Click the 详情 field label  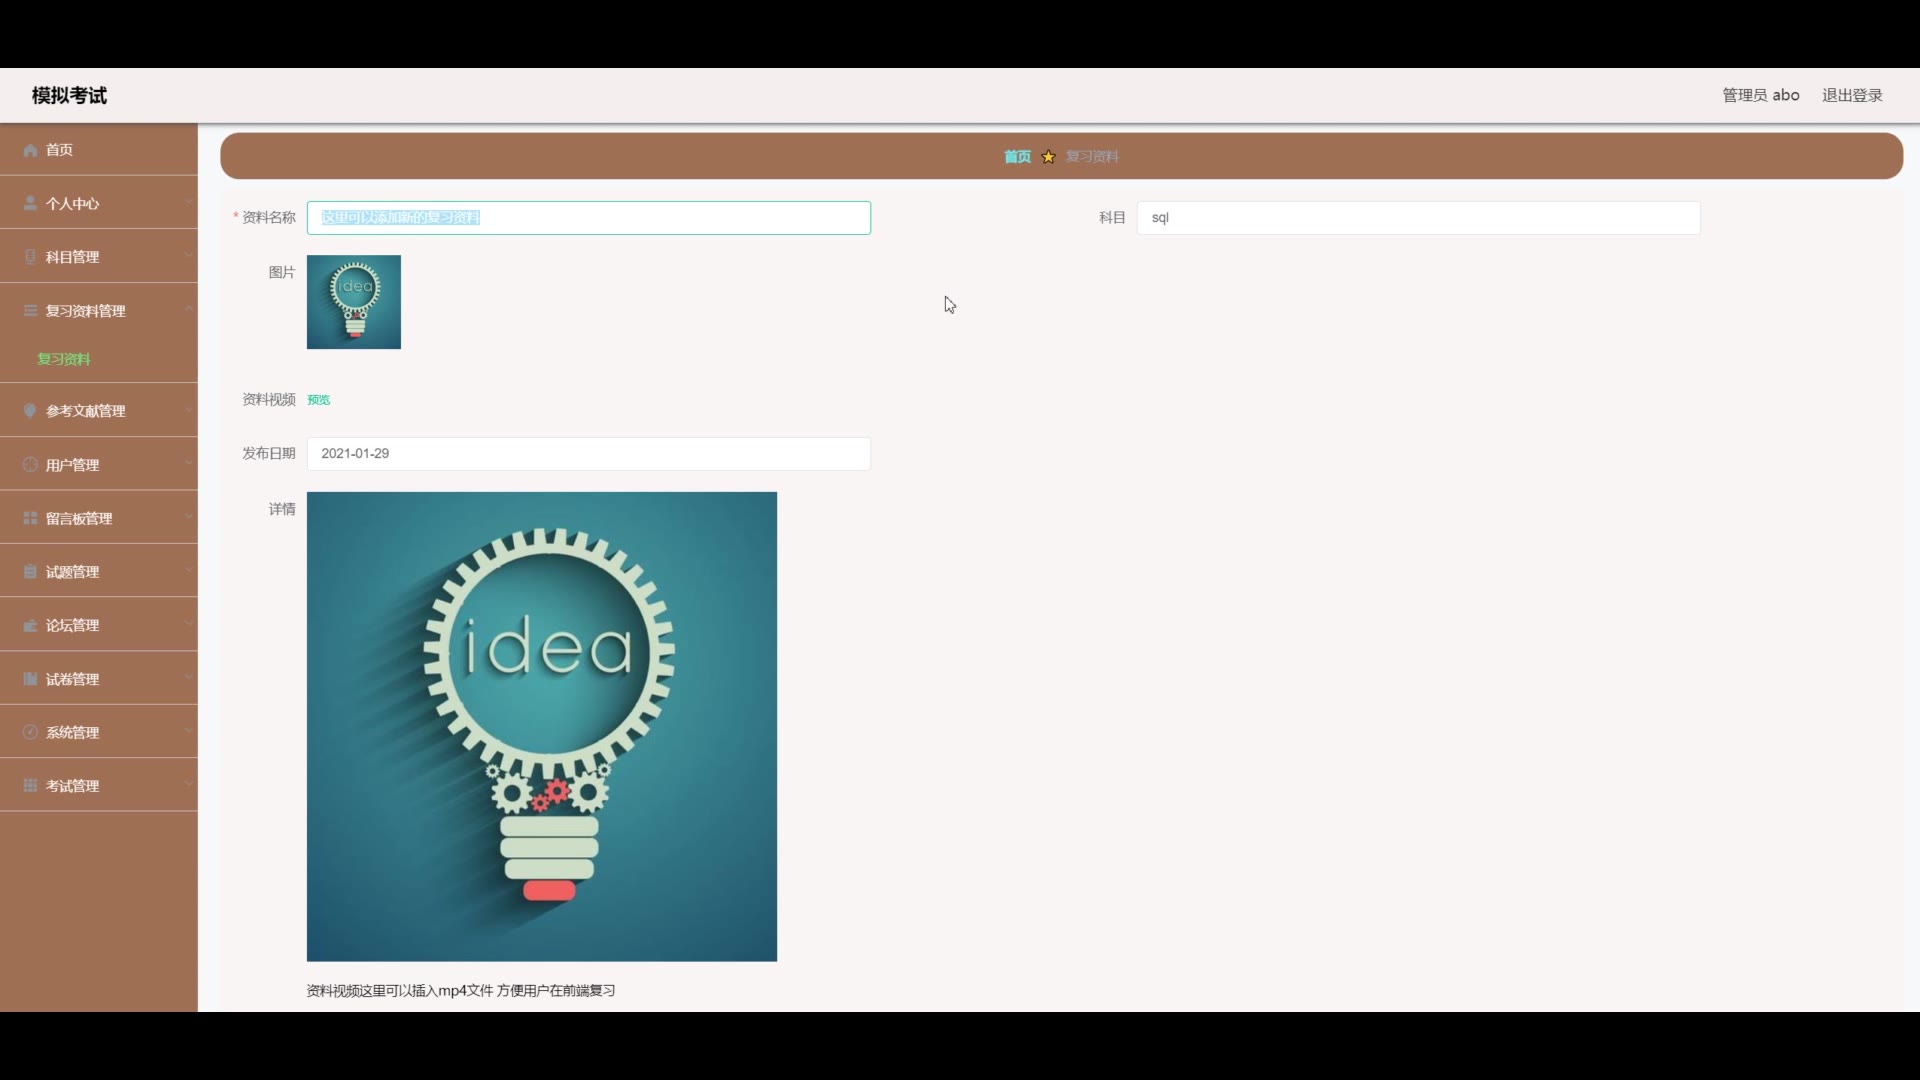(x=282, y=509)
